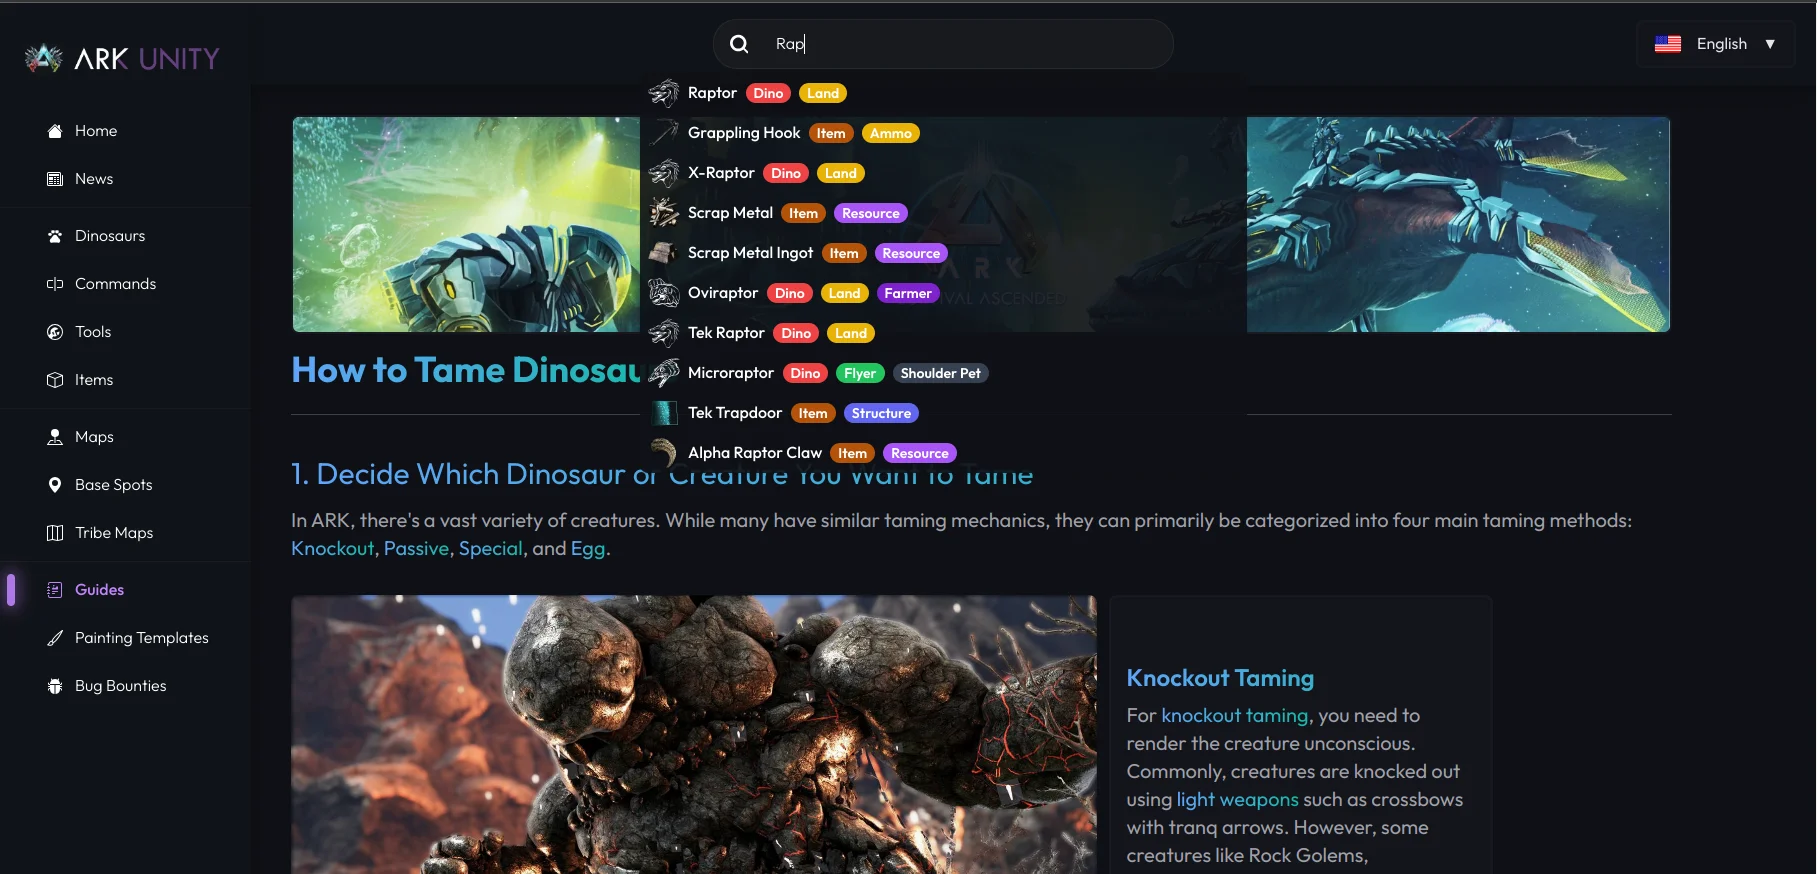
Task: Click the ARK Unity logo
Action: (x=122, y=59)
